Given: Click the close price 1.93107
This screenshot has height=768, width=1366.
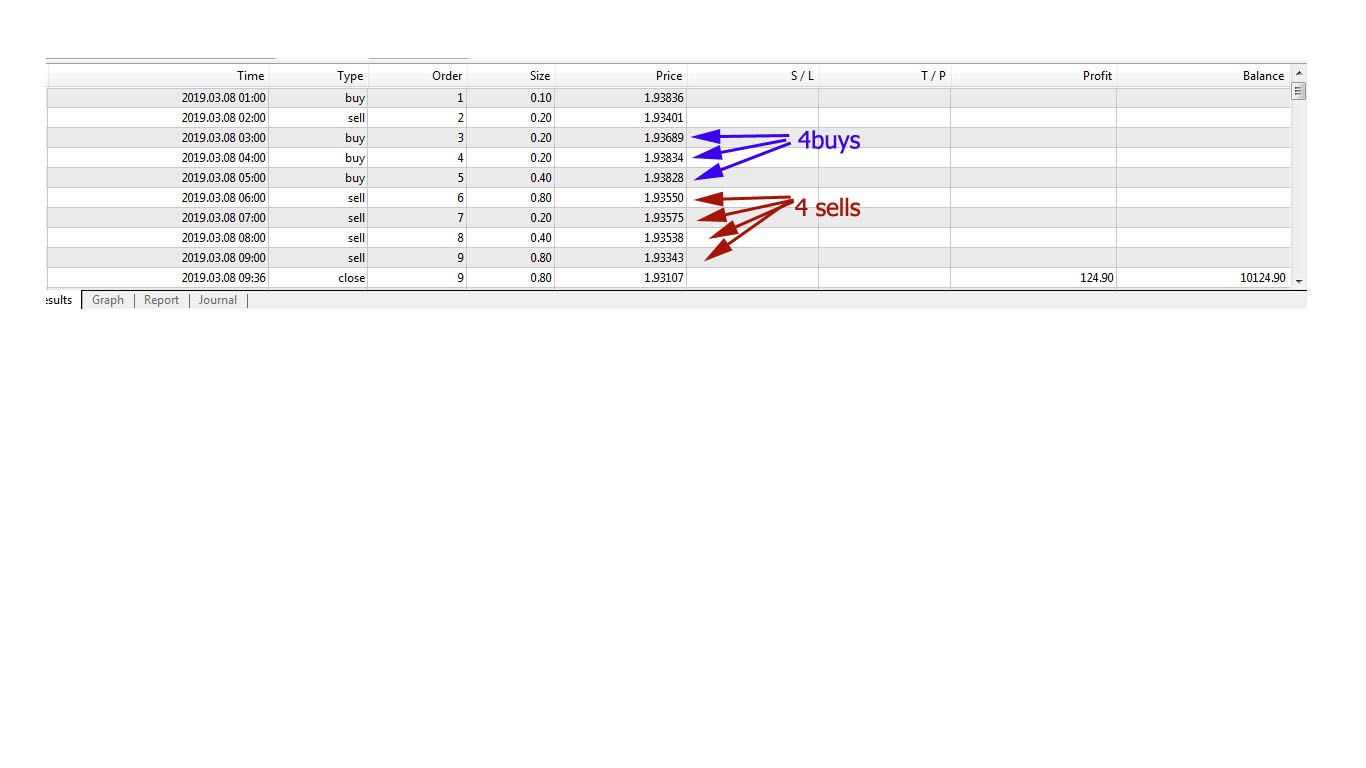Looking at the screenshot, I should (664, 278).
